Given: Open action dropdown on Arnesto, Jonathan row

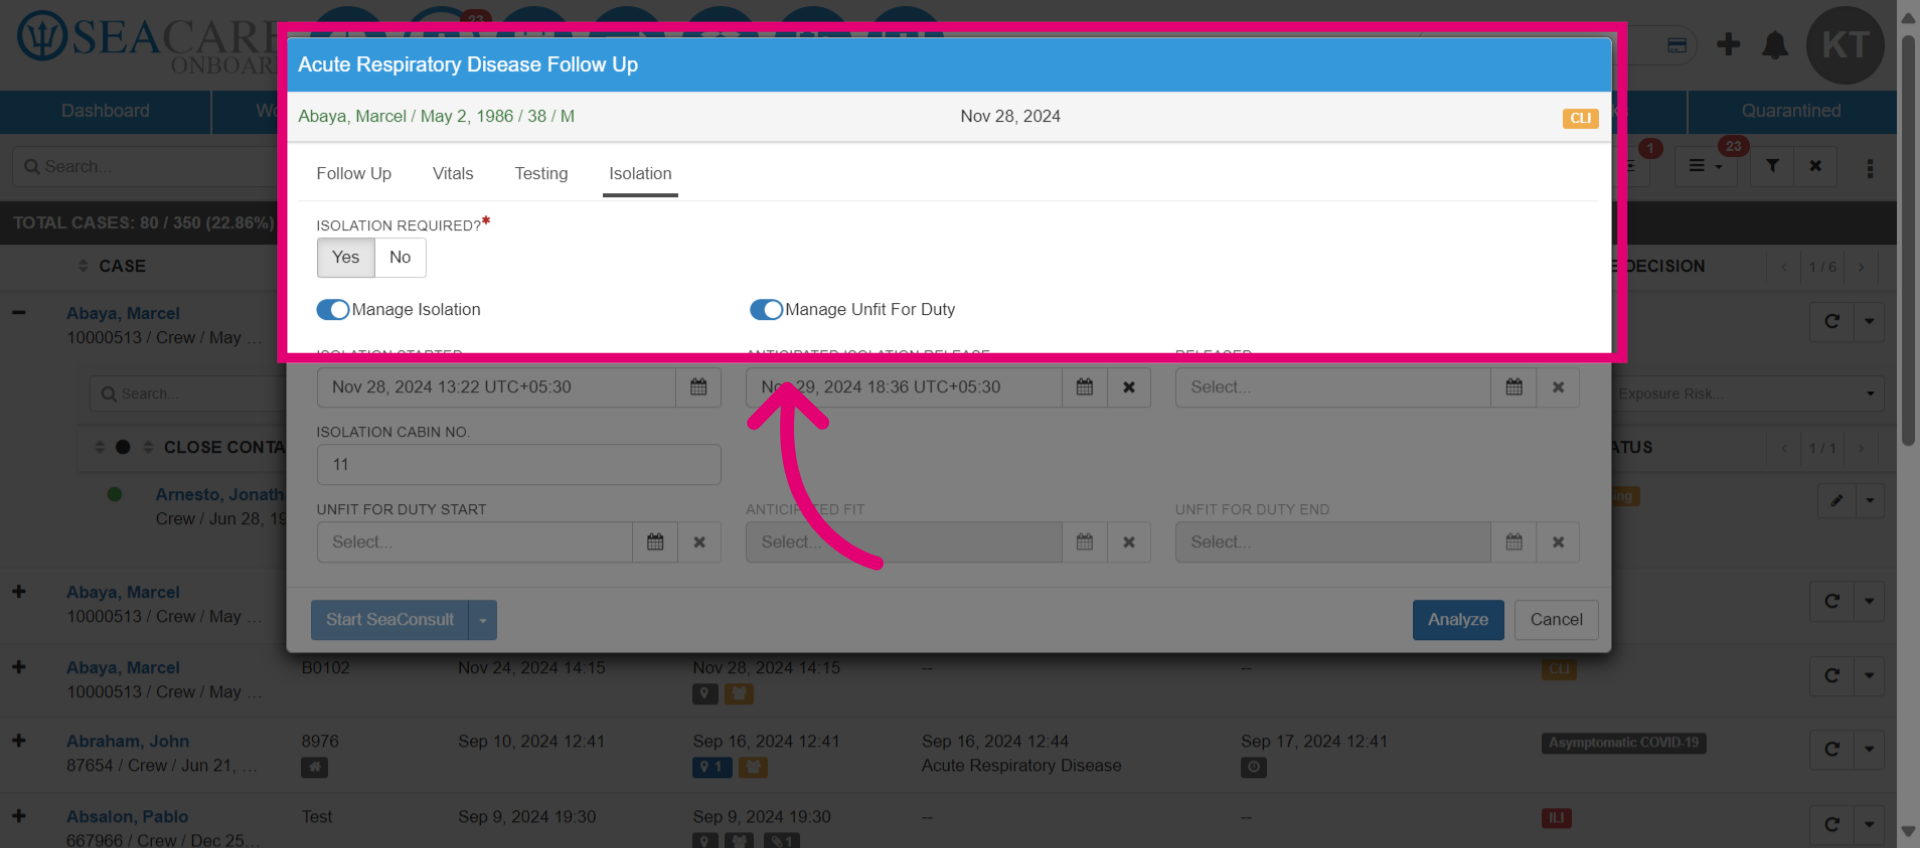Looking at the screenshot, I should (x=1870, y=500).
